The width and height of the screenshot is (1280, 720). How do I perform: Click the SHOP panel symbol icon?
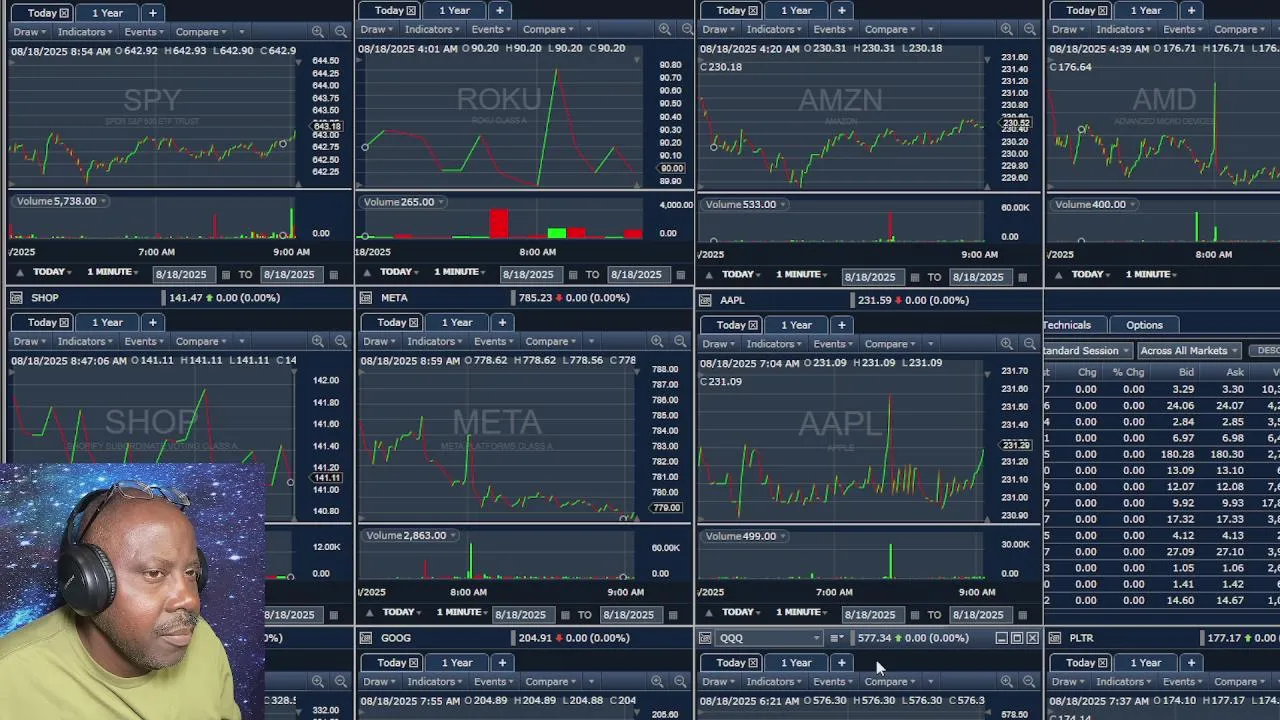click(15, 297)
